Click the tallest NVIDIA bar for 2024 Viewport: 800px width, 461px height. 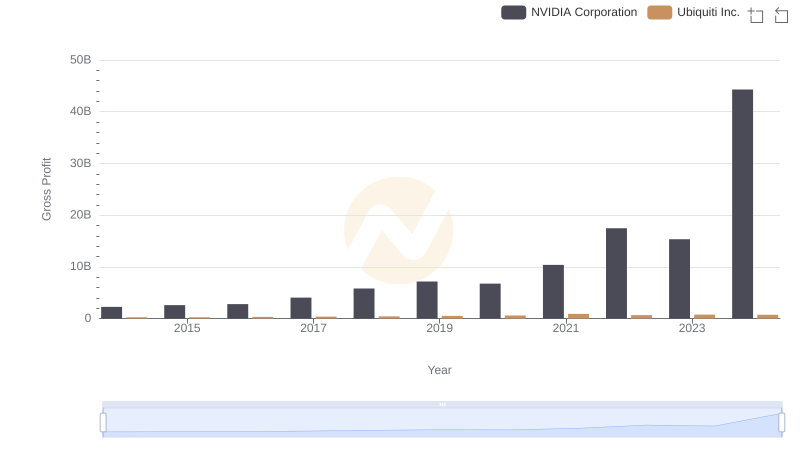(742, 204)
